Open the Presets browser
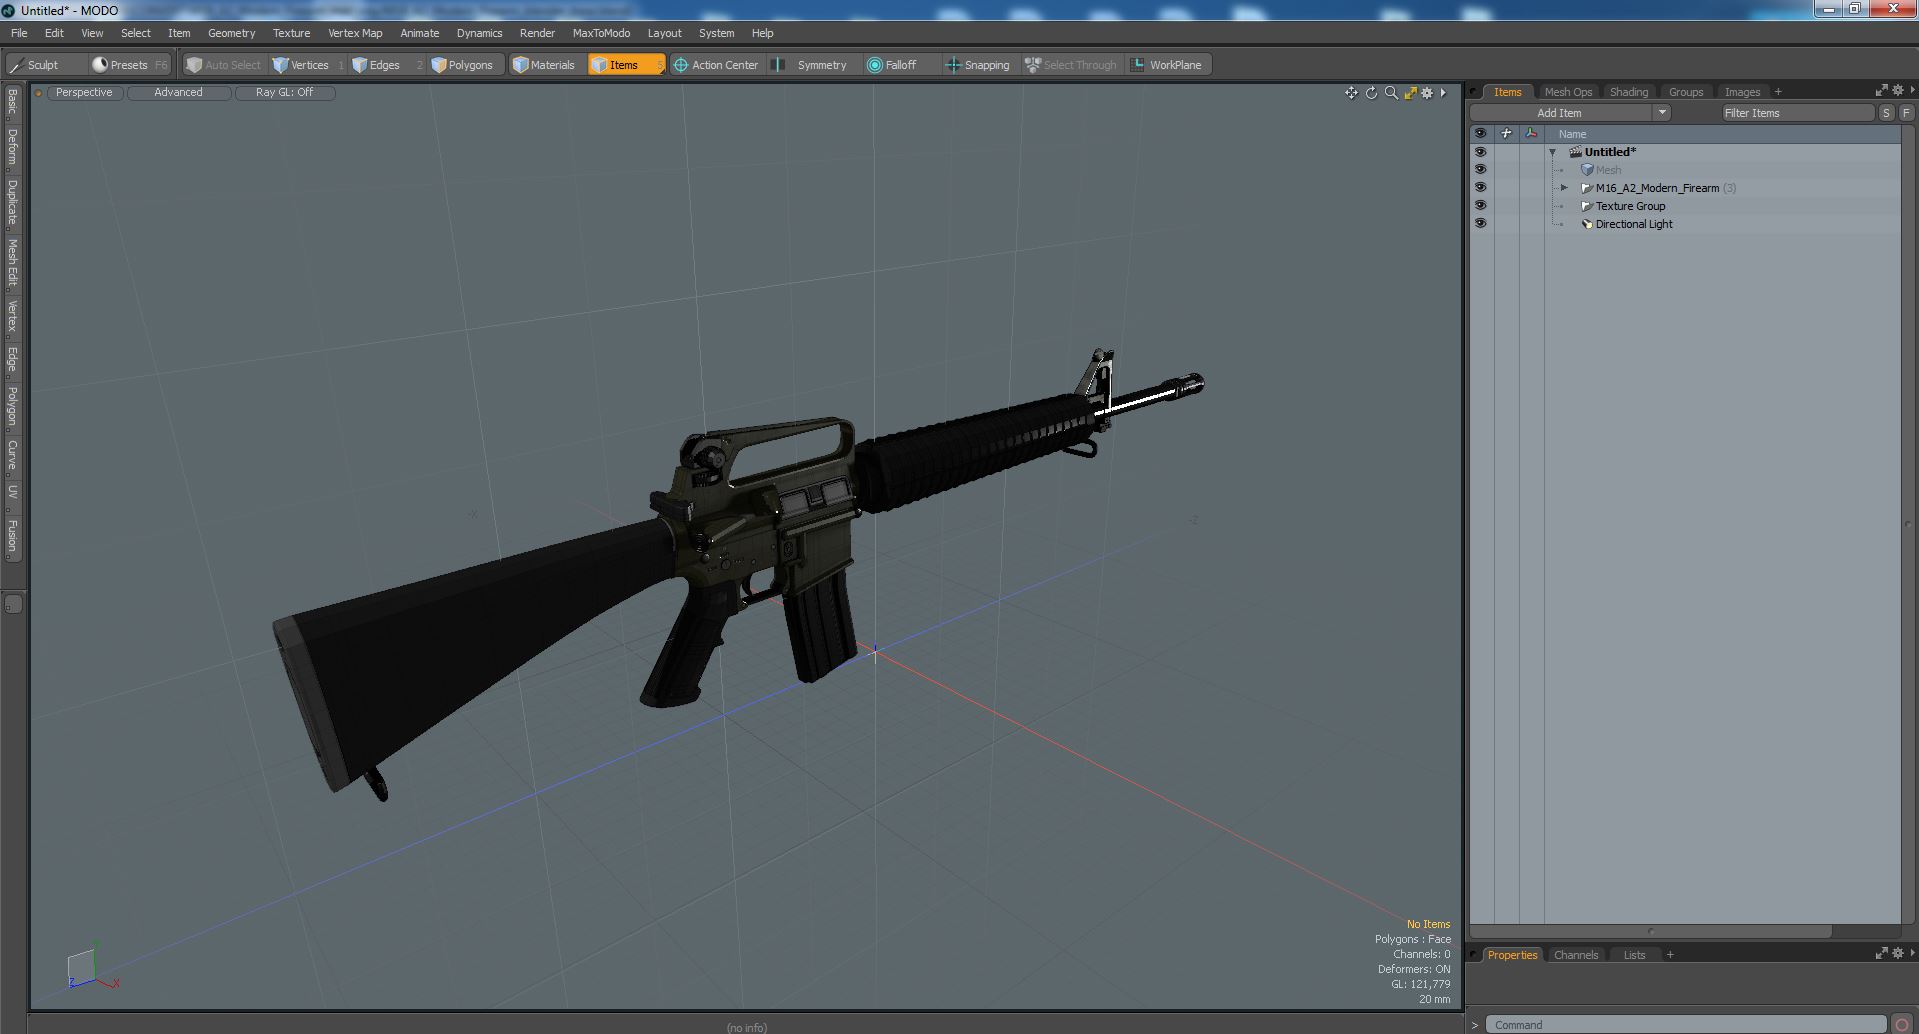Screen dimensions: 1919x1034 point(130,65)
